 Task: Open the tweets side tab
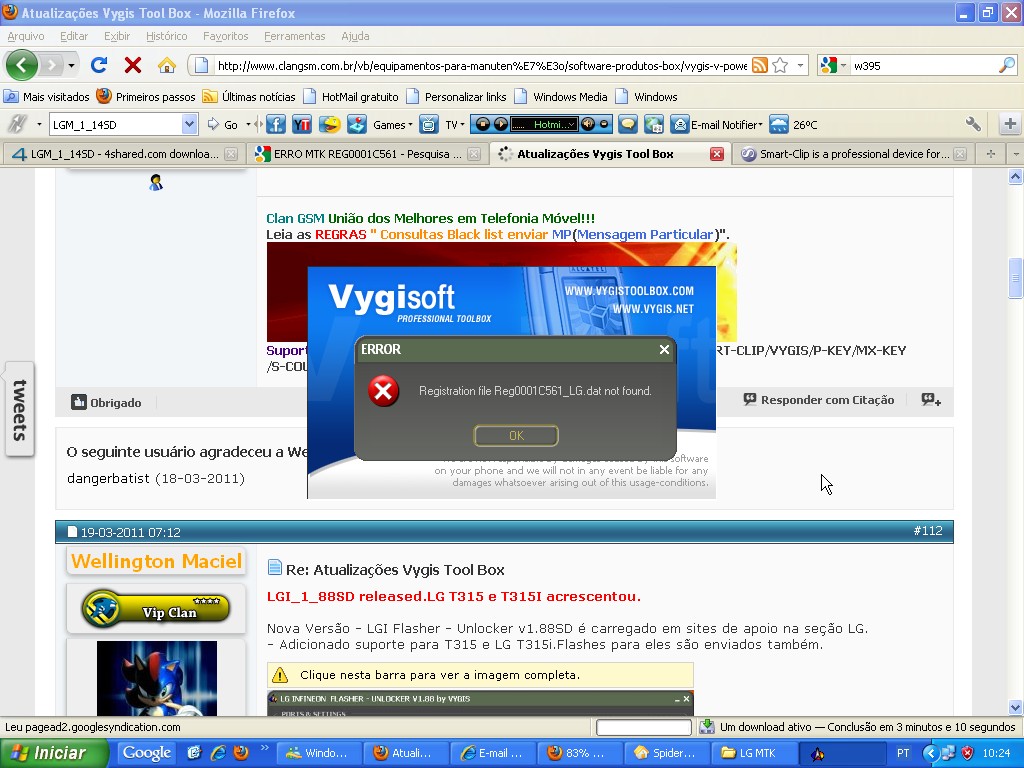coord(20,409)
